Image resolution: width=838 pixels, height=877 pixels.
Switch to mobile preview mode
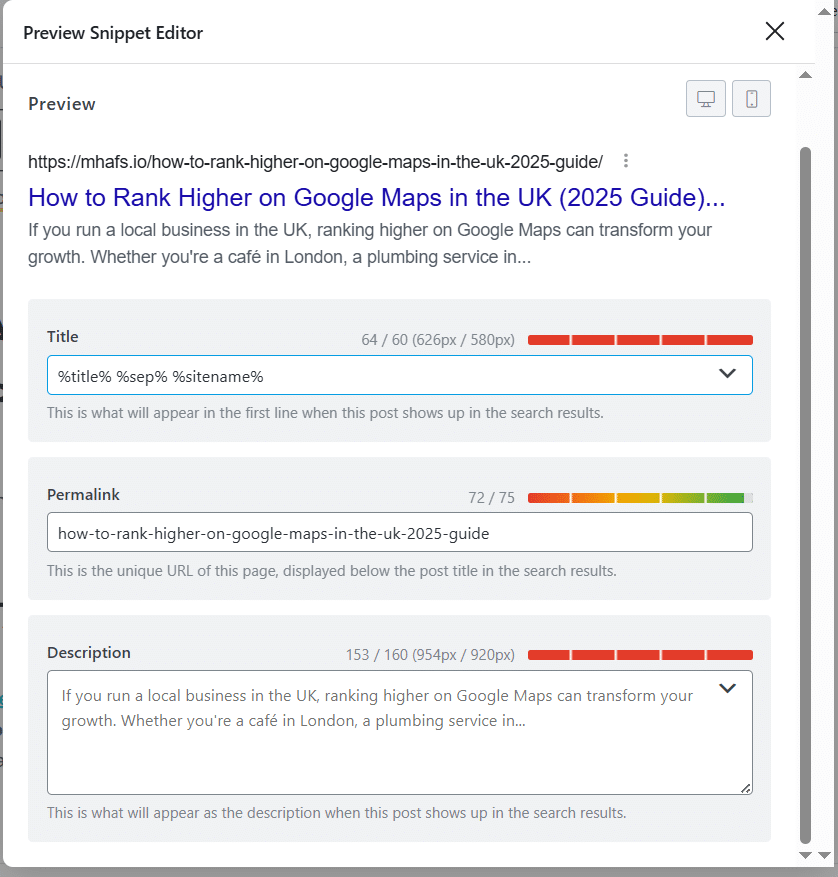(x=752, y=99)
